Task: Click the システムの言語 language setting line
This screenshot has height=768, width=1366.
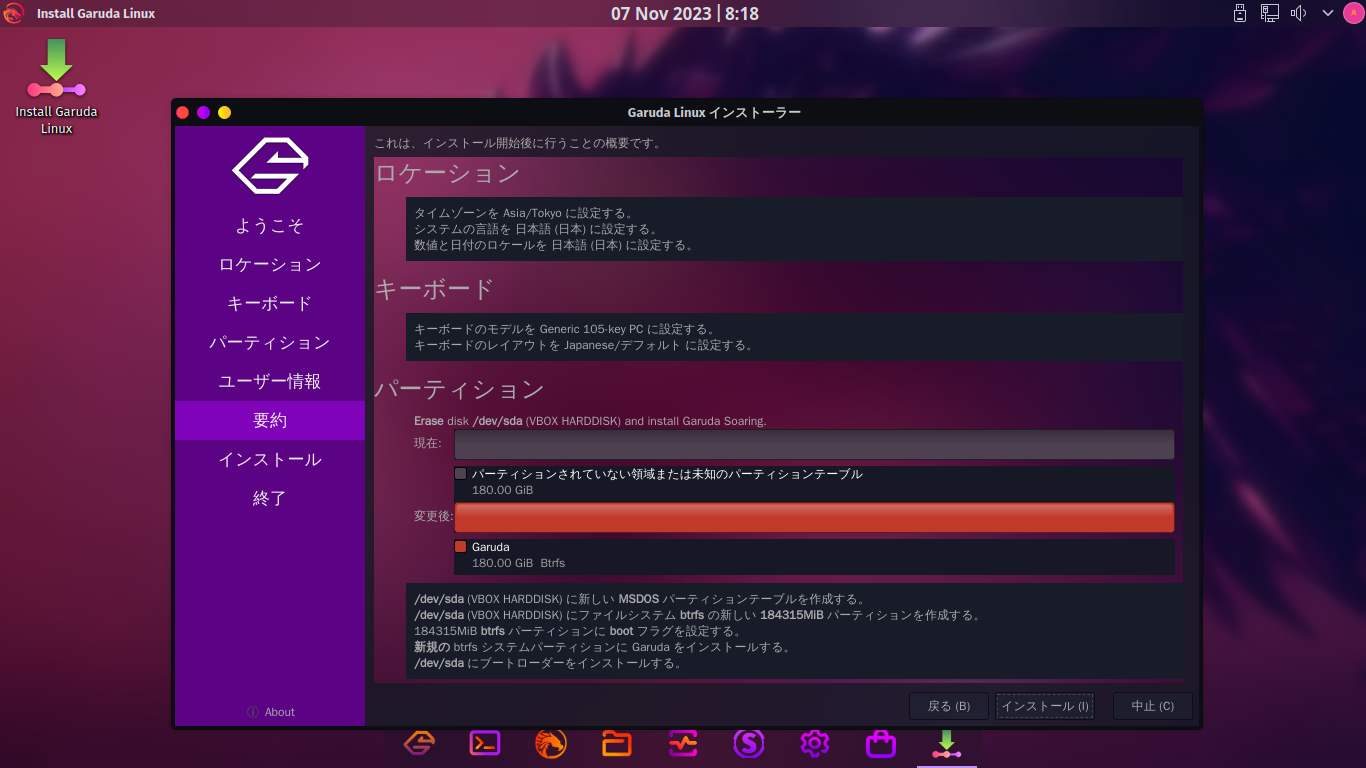Action: (x=537, y=229)
